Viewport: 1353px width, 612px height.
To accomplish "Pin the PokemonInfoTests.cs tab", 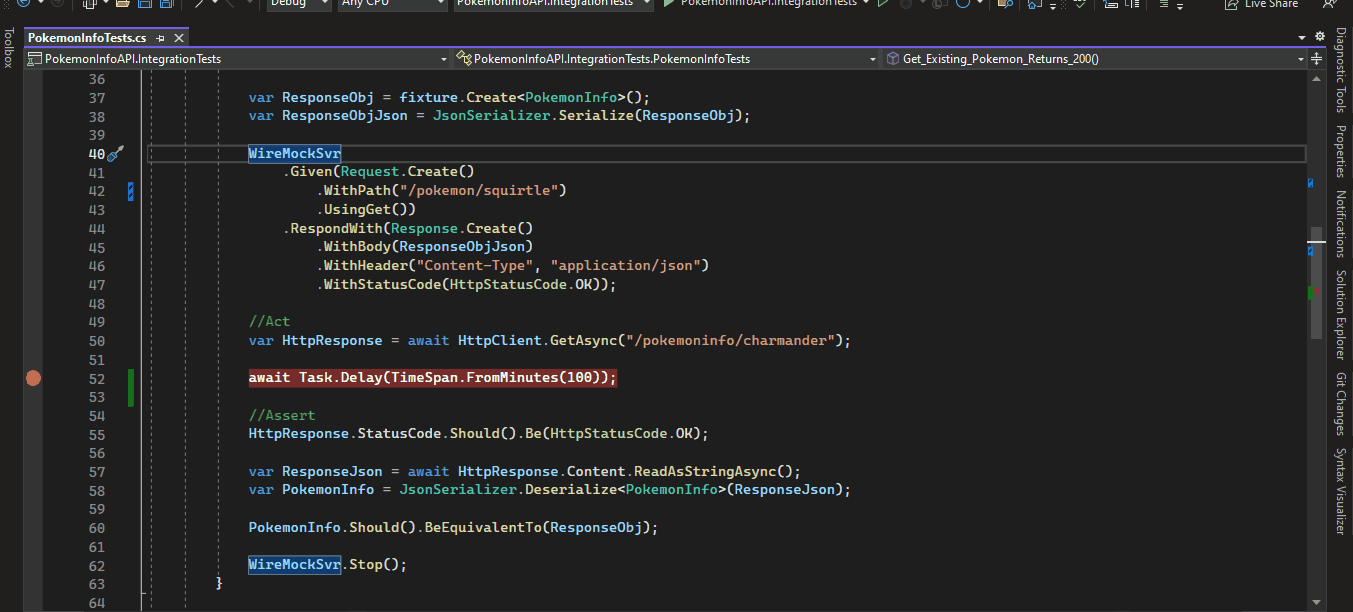I will 161,38.
